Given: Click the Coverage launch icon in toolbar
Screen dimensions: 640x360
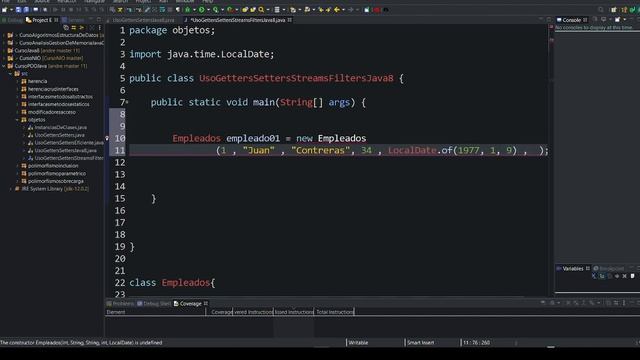Looking at the screenshot, I should pos(216,10).
